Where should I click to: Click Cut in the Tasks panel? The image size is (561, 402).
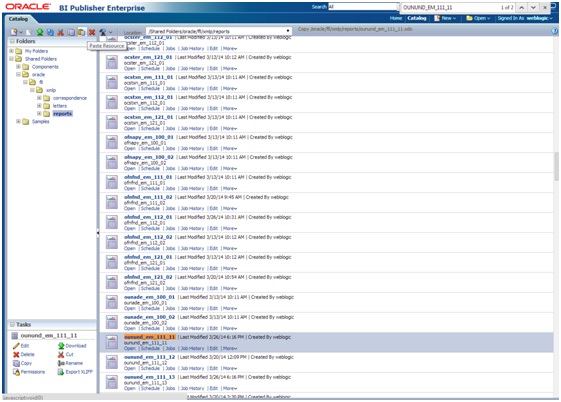click(69, 354)
